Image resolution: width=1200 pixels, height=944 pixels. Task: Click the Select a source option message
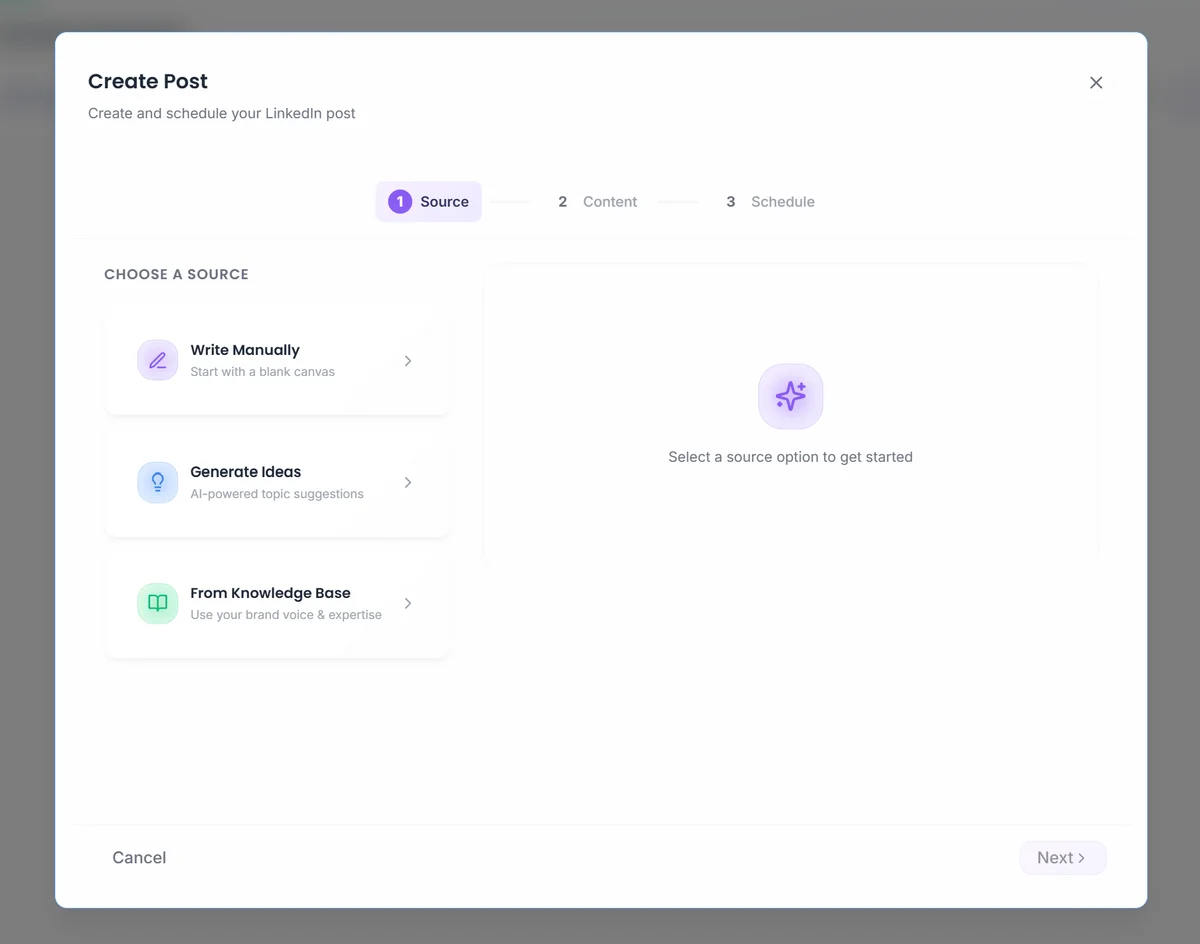coord(790,456)
